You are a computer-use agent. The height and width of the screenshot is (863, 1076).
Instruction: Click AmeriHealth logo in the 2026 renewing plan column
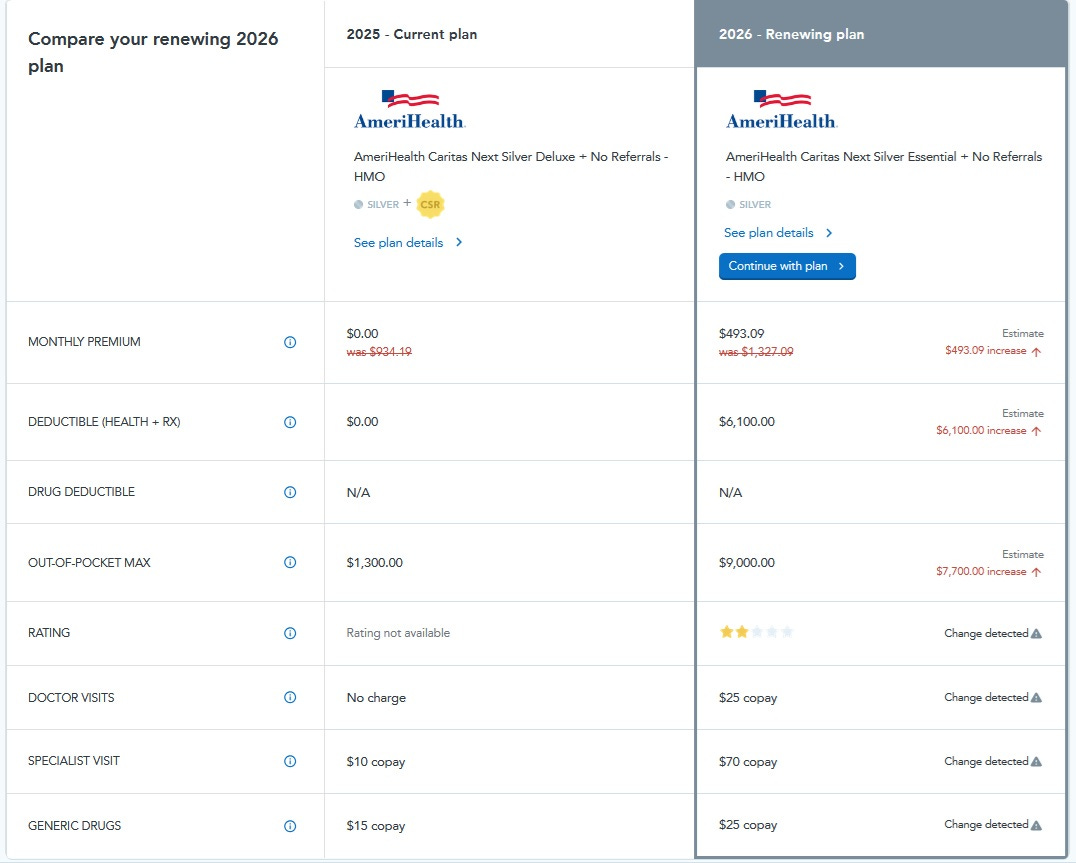[782, 110]
